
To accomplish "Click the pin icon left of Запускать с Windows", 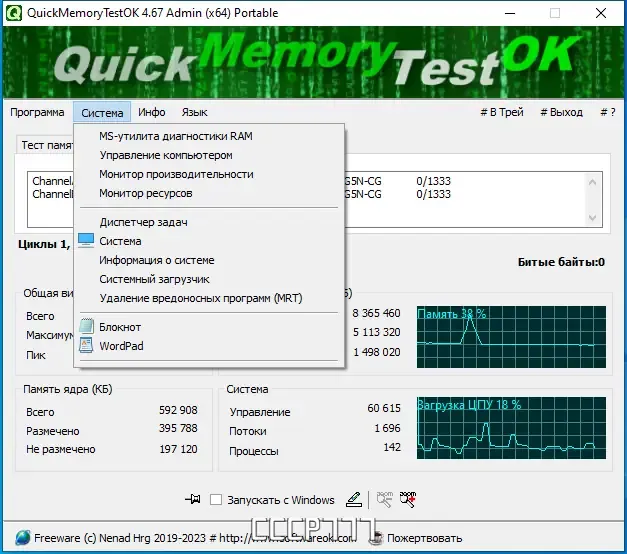I will pos(193,499).
